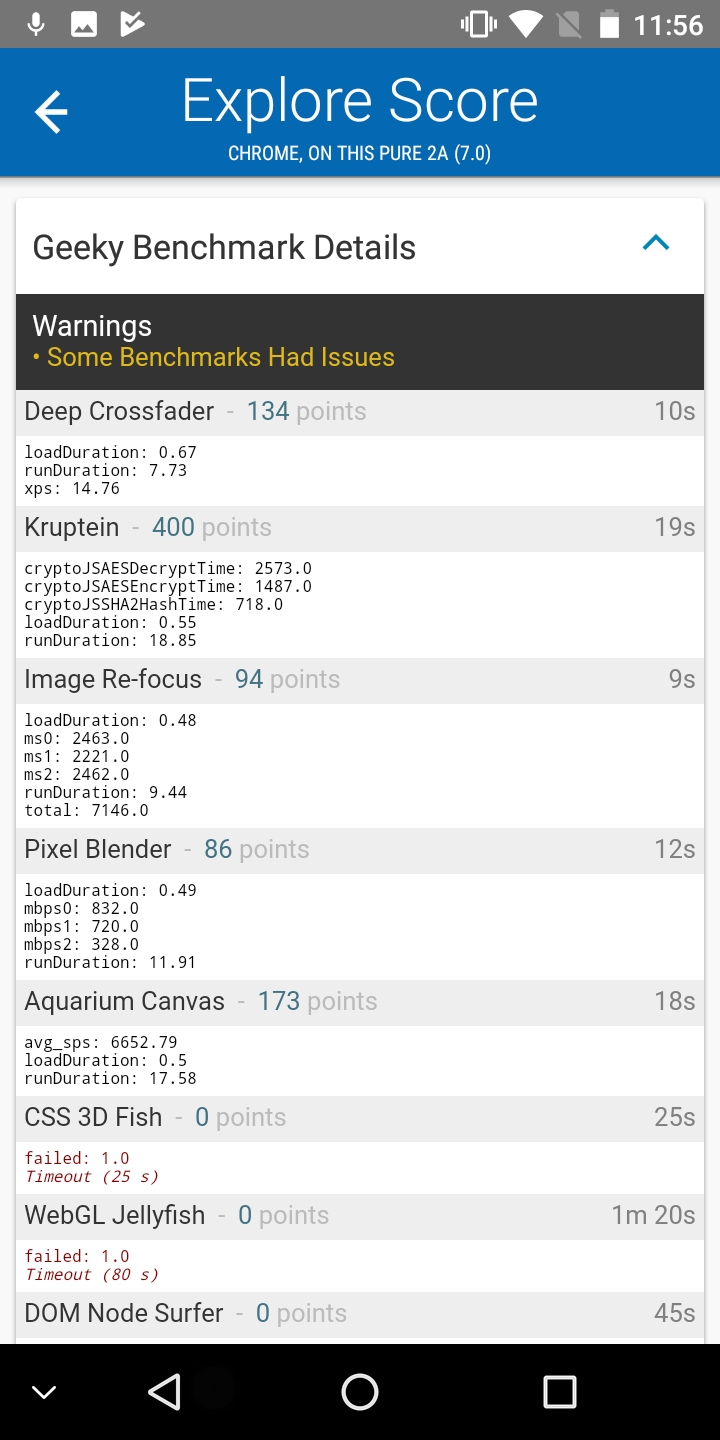Screen dimensions: 720x1440
Task: Tap the image notification icon
Action: (84, 24)
